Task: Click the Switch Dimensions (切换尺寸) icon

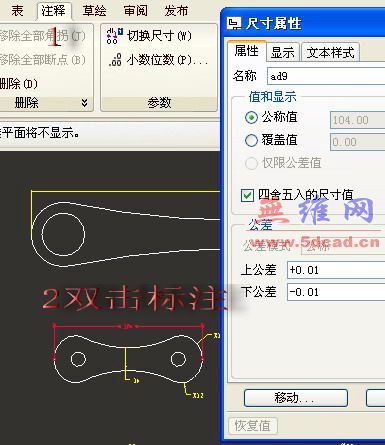Action: 114,36
